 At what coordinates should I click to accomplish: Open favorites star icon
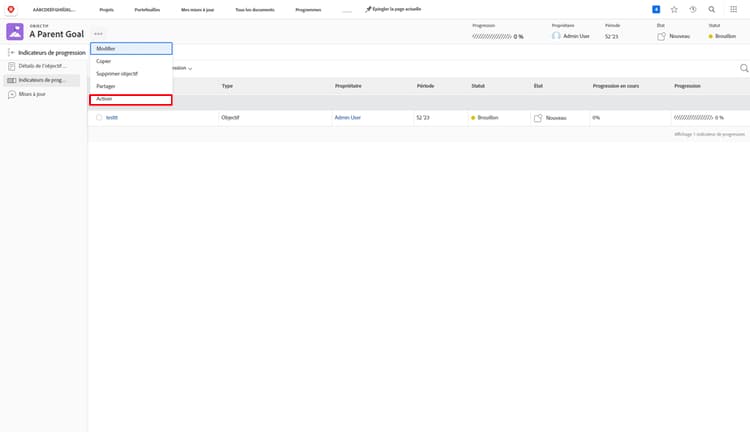[674, 9]
